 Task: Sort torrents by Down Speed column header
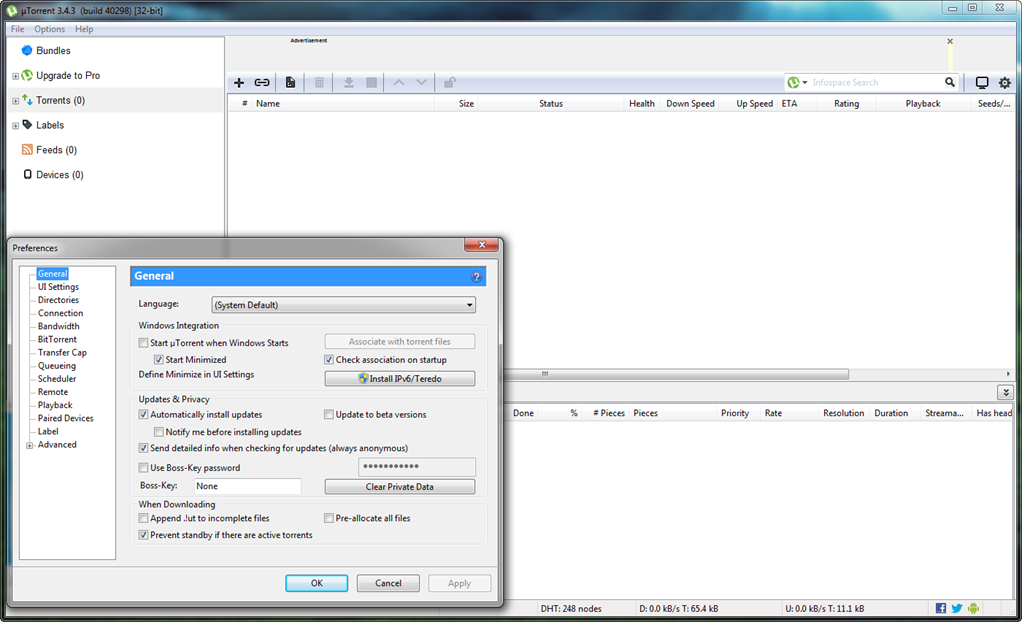click(690, 104)
